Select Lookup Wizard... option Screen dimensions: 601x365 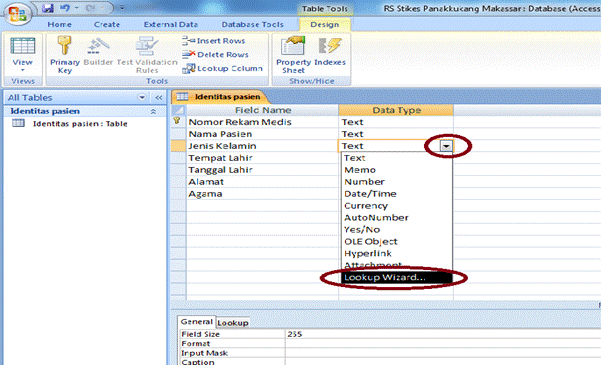click(397, 277)
